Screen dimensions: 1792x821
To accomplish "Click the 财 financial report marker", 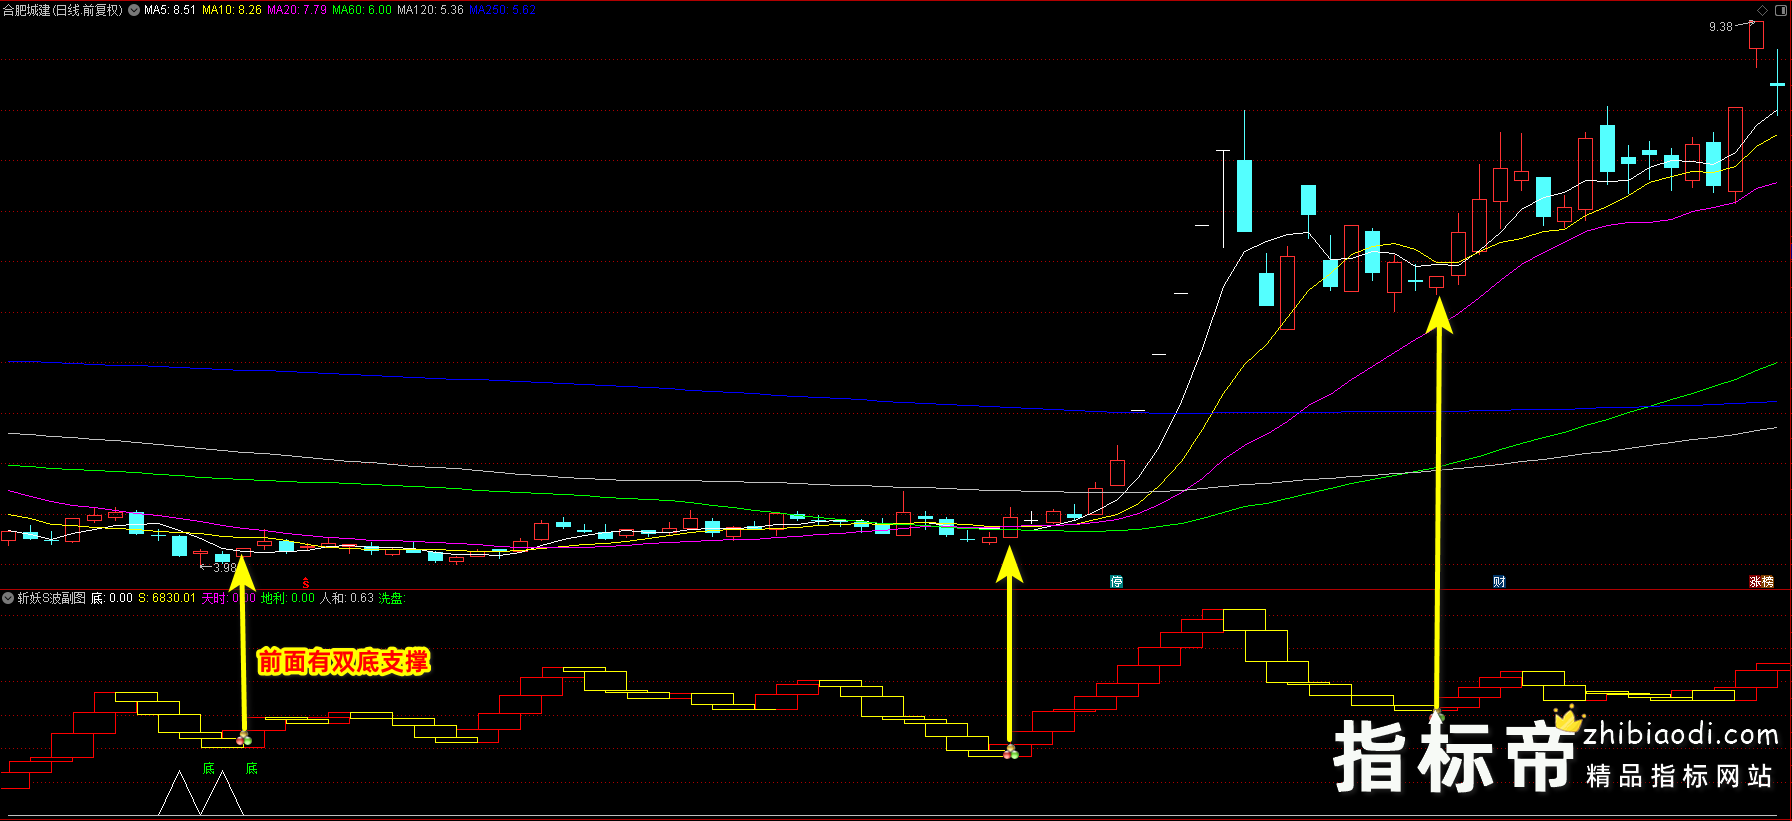I will [x=1499, y=582].
